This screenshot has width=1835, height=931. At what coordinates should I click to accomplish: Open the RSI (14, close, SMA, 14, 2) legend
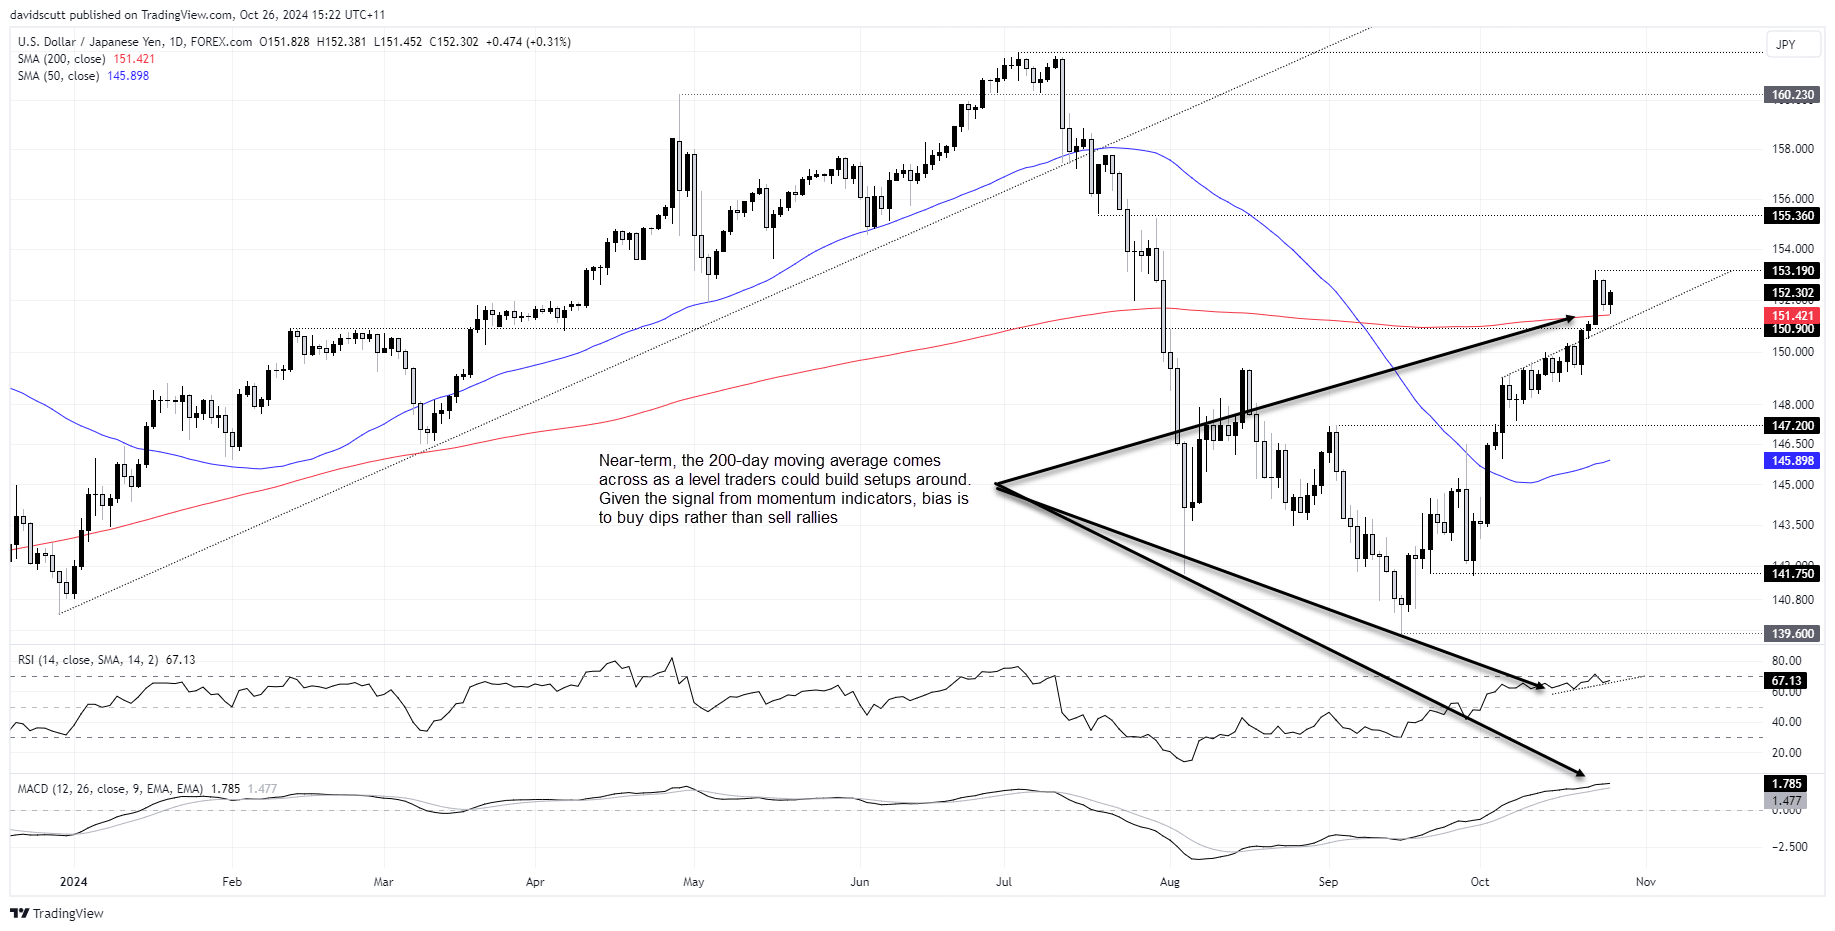click(x=106, y=660)
